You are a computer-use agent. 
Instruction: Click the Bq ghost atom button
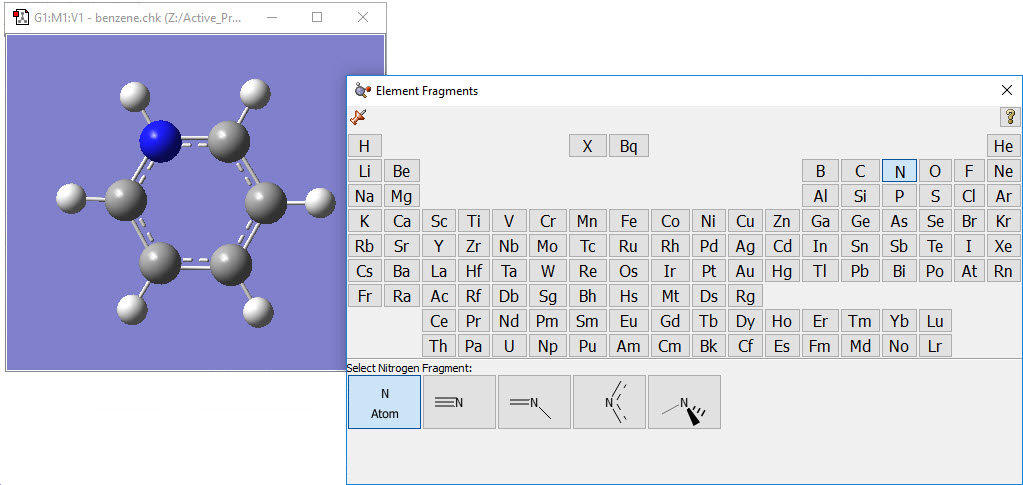click(628, 146)
